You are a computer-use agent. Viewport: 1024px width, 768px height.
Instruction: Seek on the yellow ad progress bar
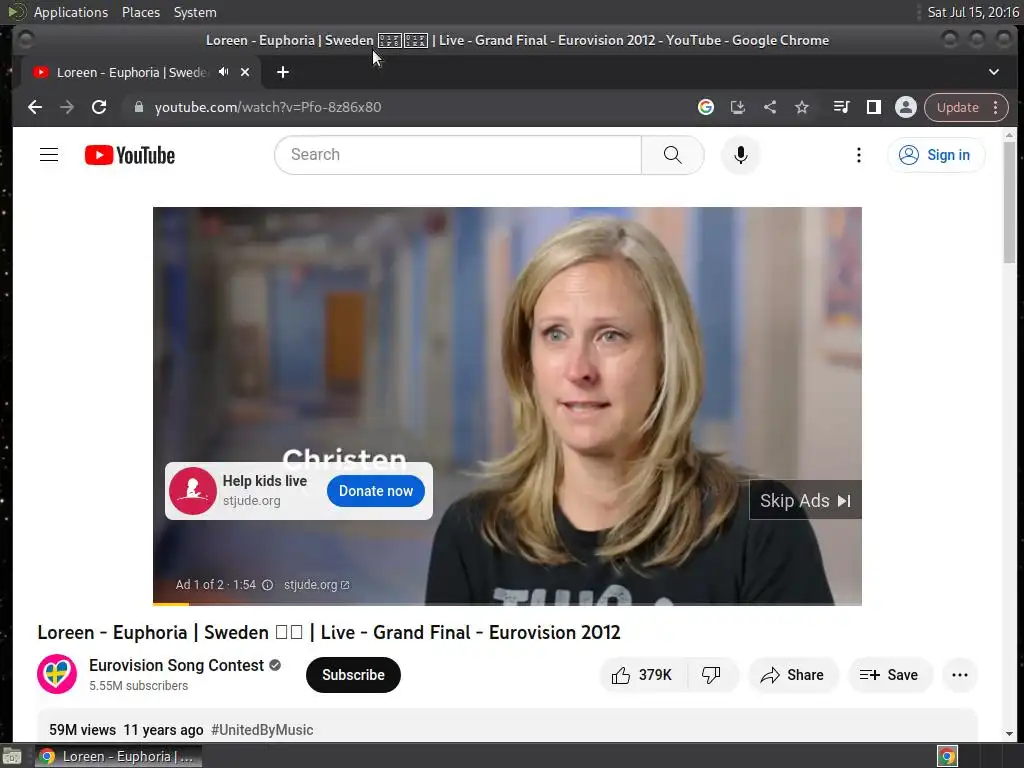click(170, 604)
